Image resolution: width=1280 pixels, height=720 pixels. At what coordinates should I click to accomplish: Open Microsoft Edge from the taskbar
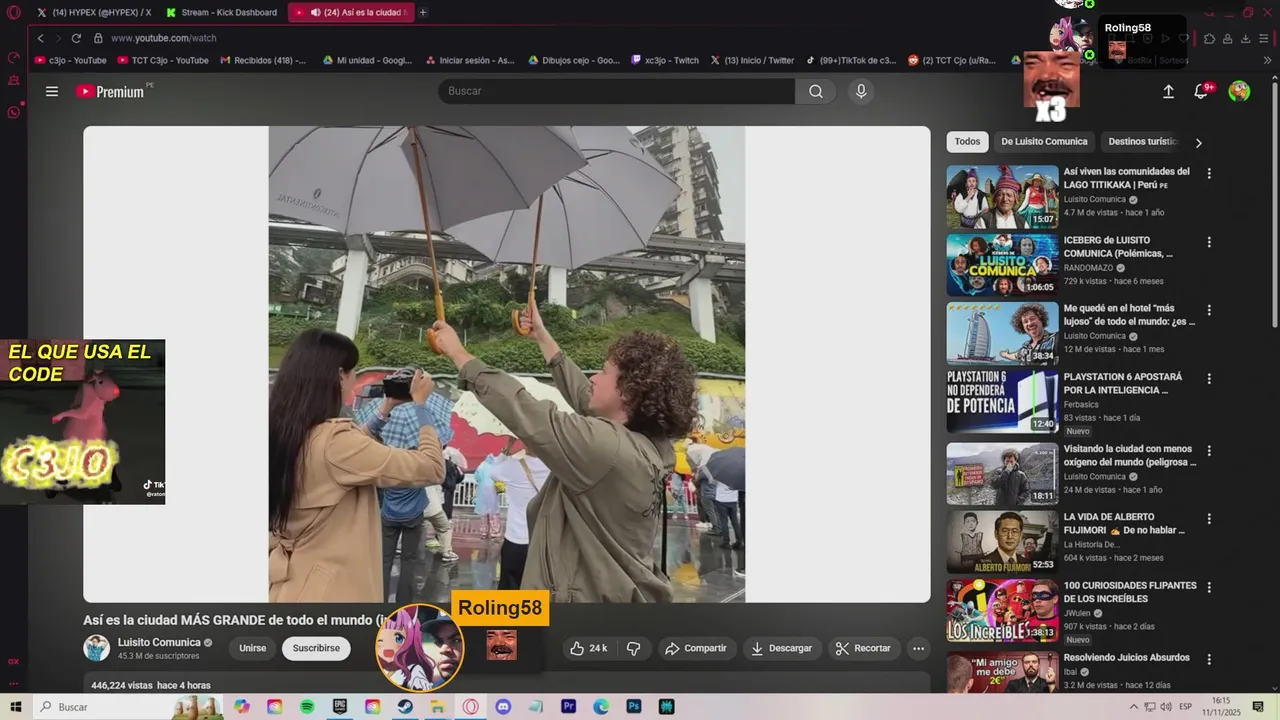click(601, 707)
